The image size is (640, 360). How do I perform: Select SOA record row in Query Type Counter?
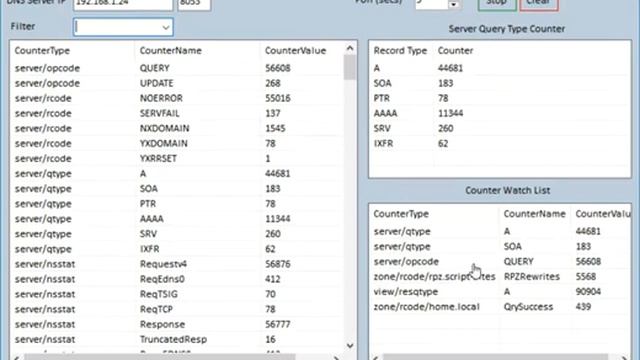(500, 83)
